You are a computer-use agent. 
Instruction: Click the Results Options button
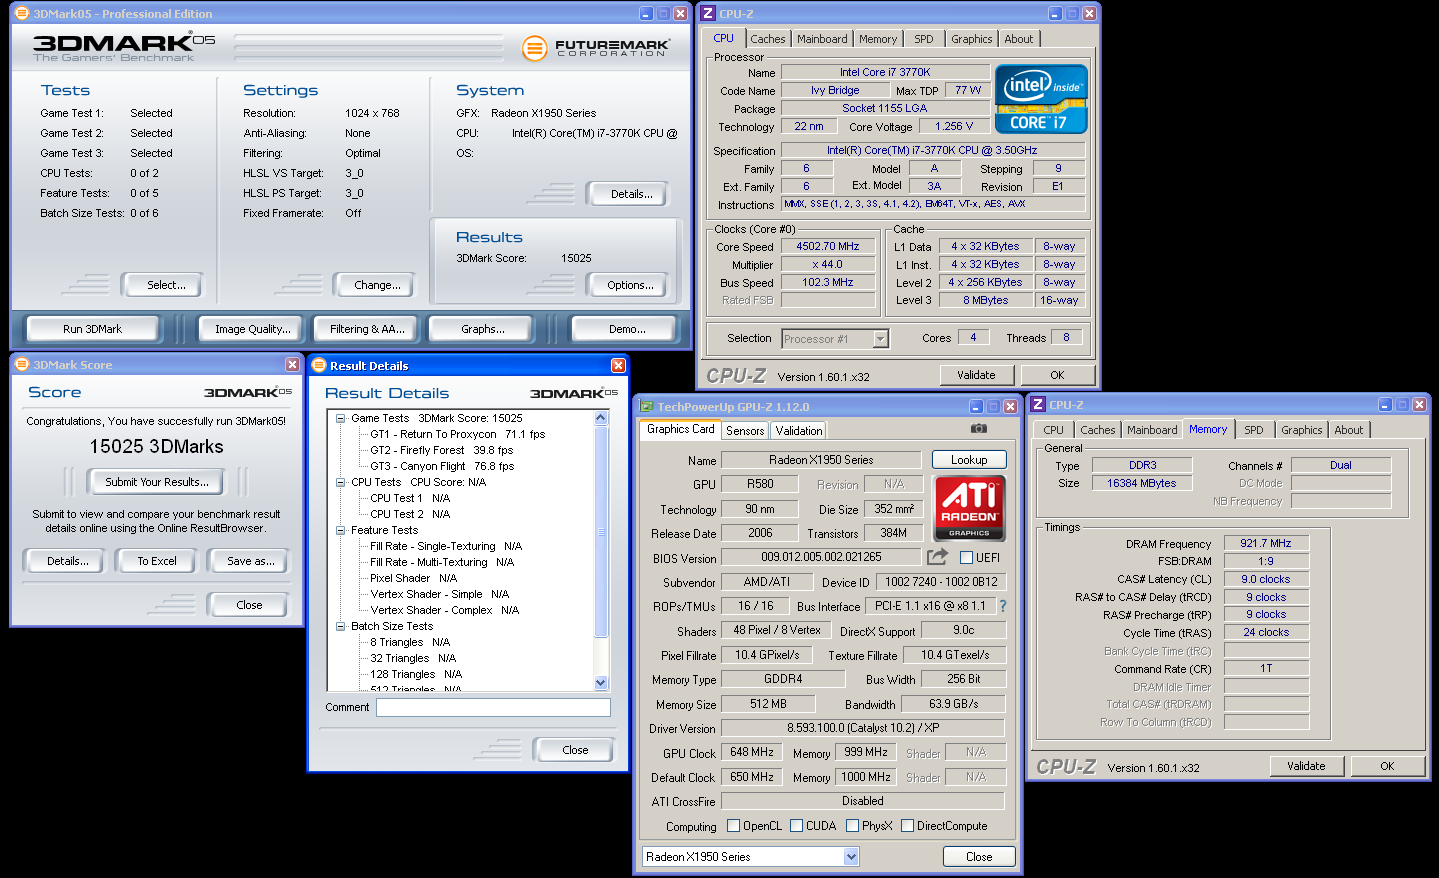[630, 285]
